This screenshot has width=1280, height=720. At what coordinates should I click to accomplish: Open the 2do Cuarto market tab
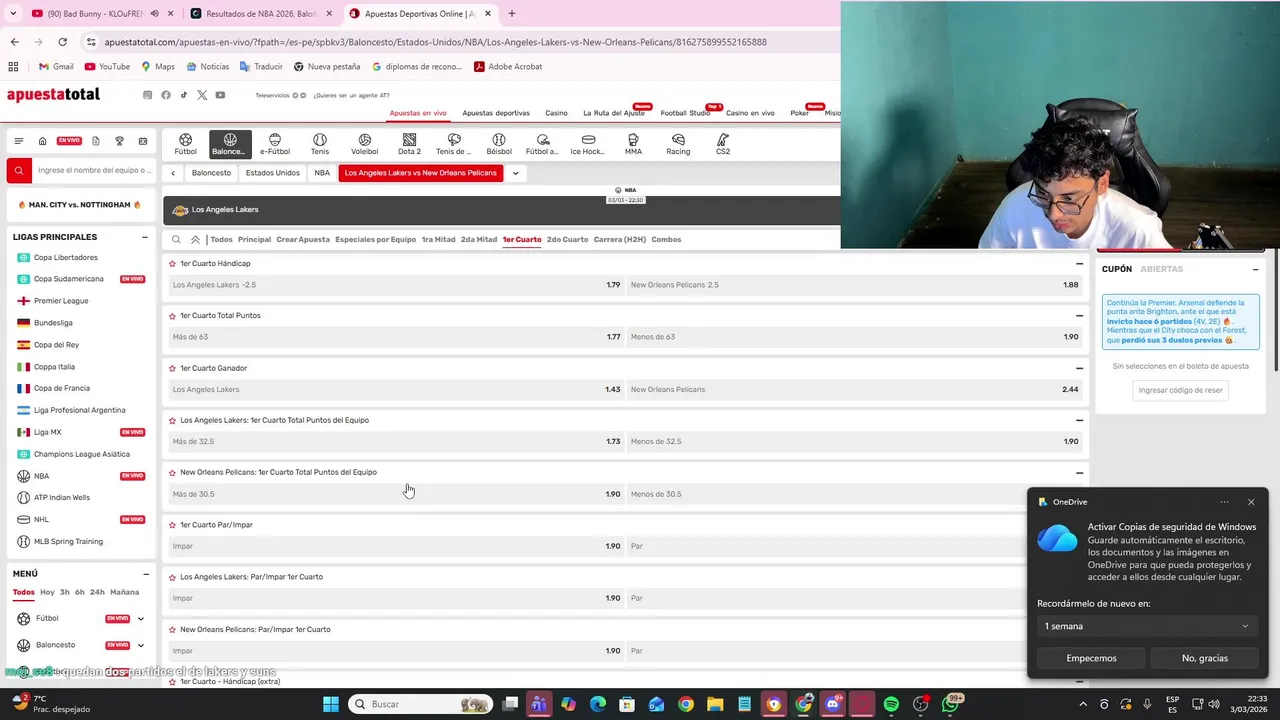coord(568,240)
